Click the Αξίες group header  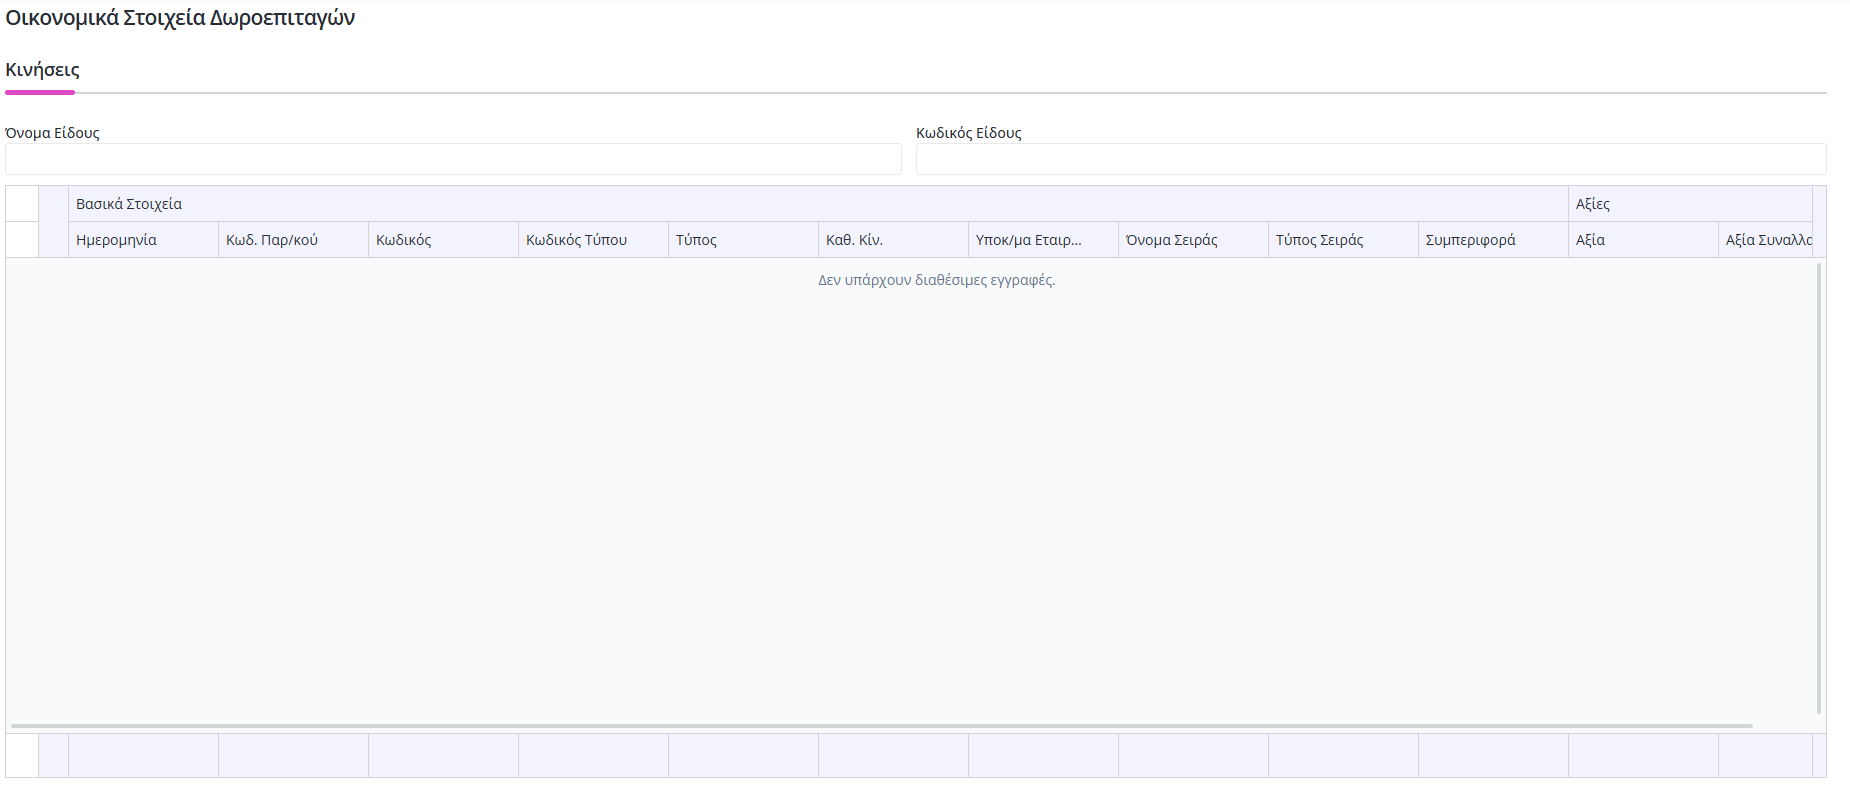1690,204
